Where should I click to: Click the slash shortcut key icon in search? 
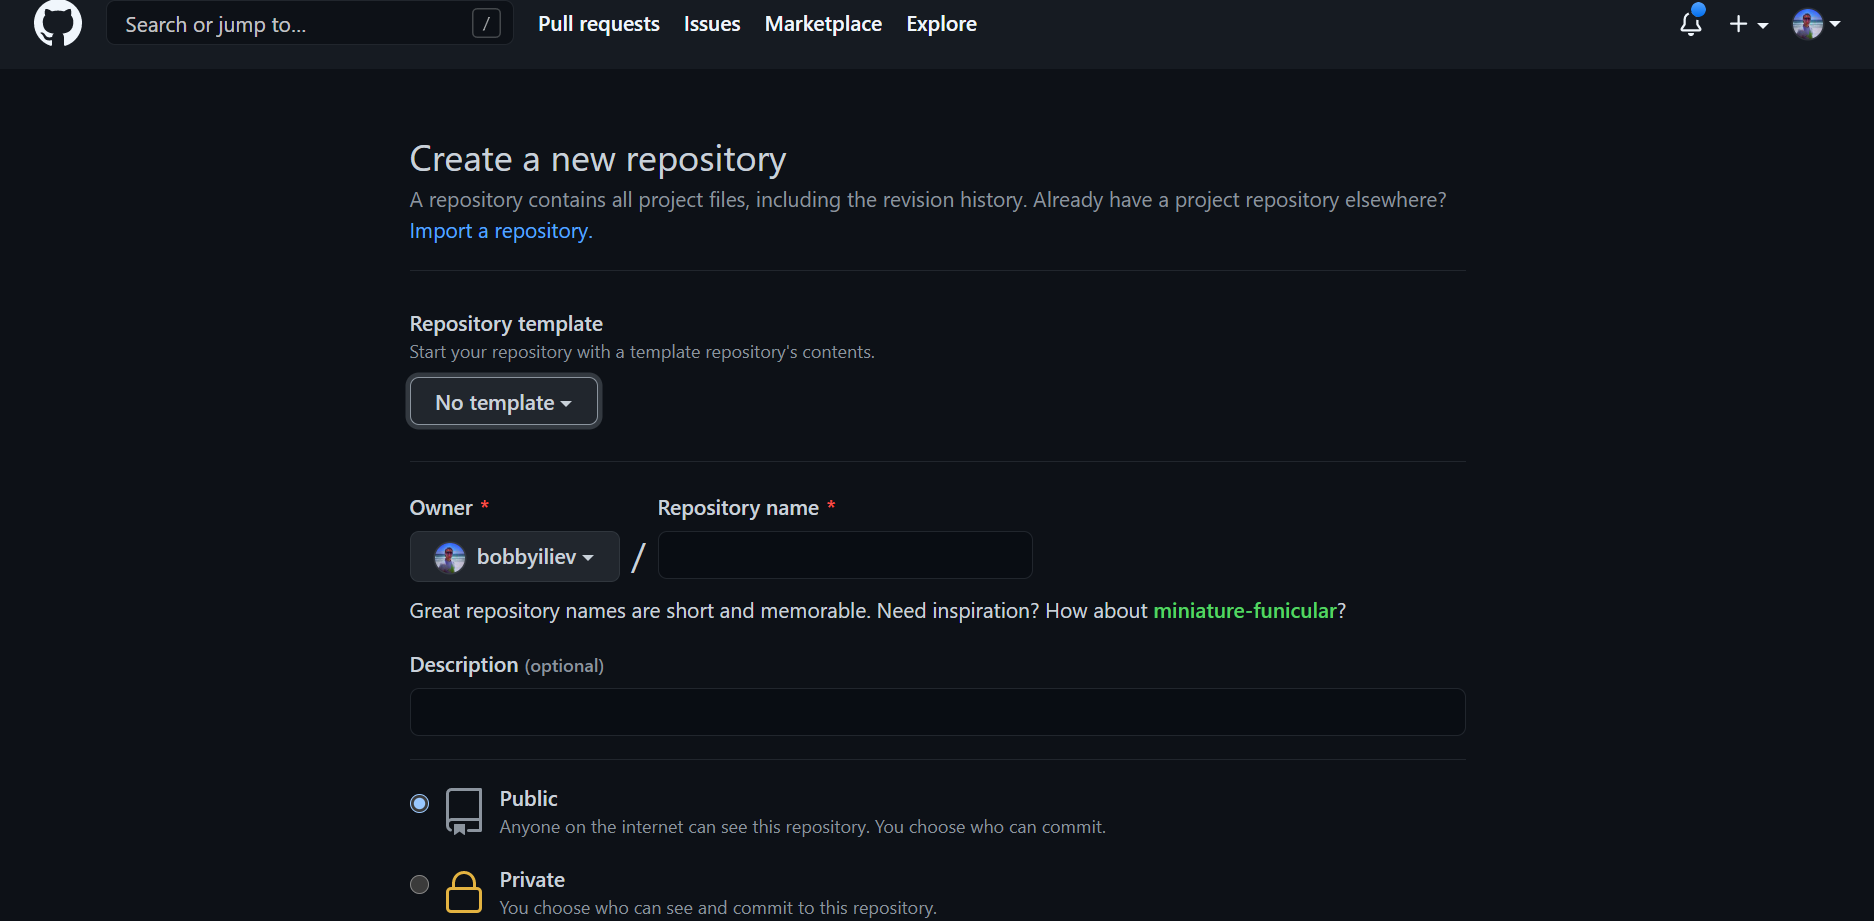coord(486,24)
